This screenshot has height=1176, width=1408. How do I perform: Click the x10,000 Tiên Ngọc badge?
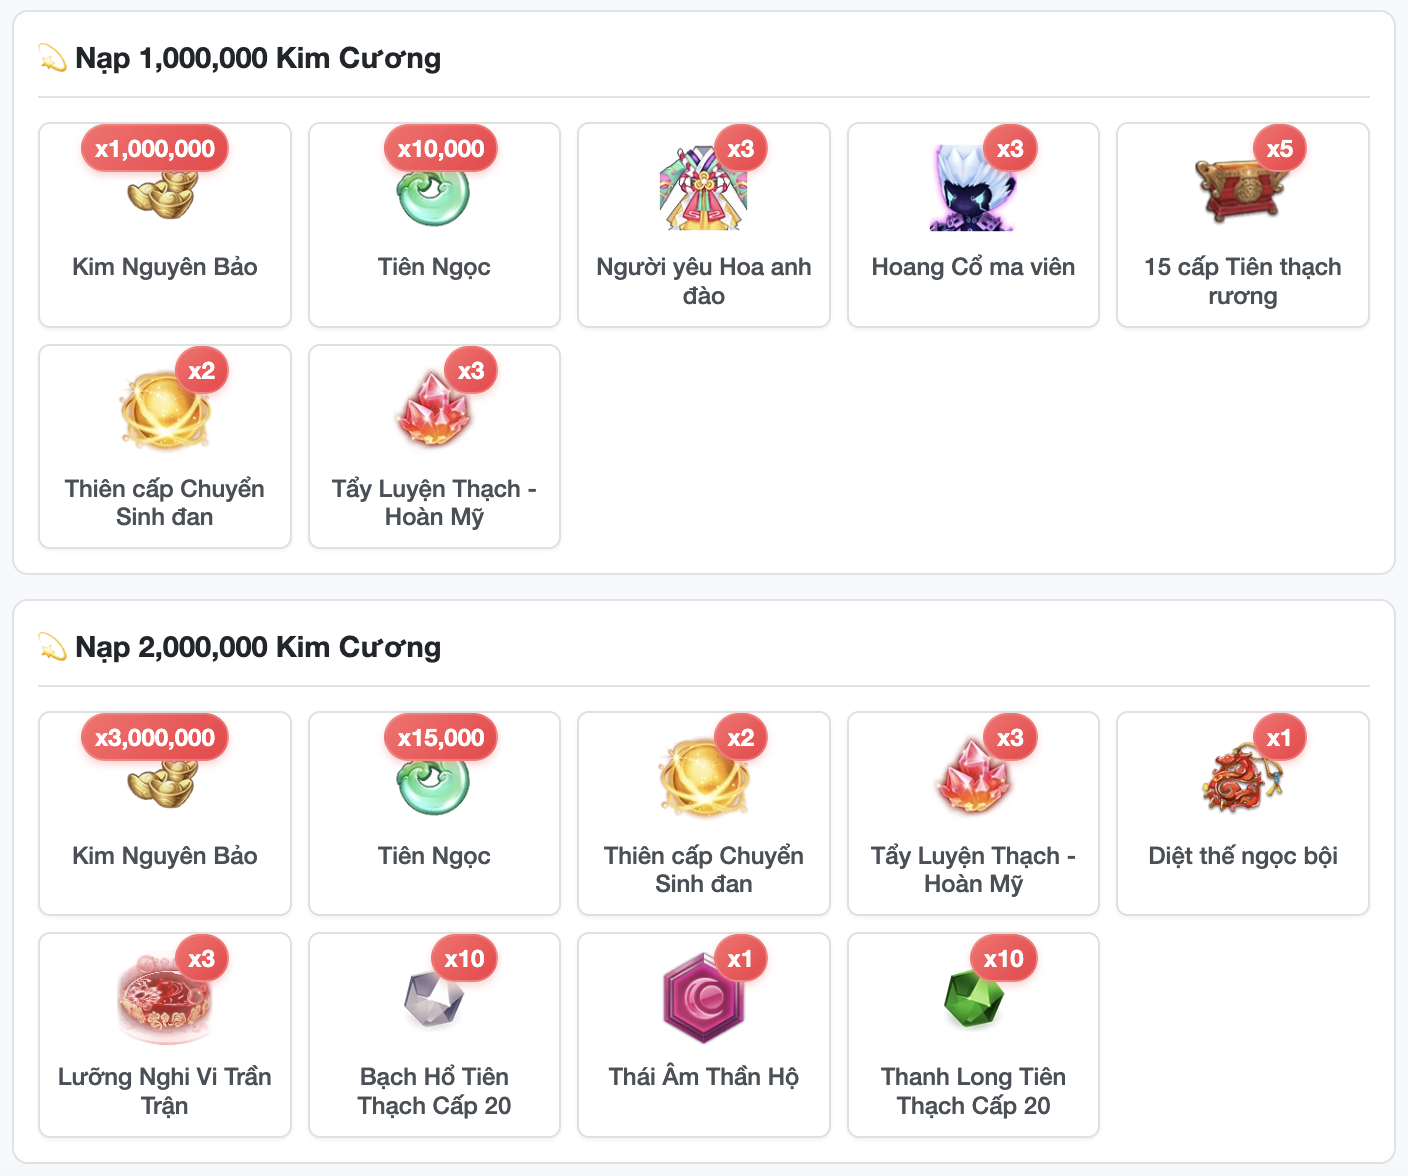coord(441,149)
